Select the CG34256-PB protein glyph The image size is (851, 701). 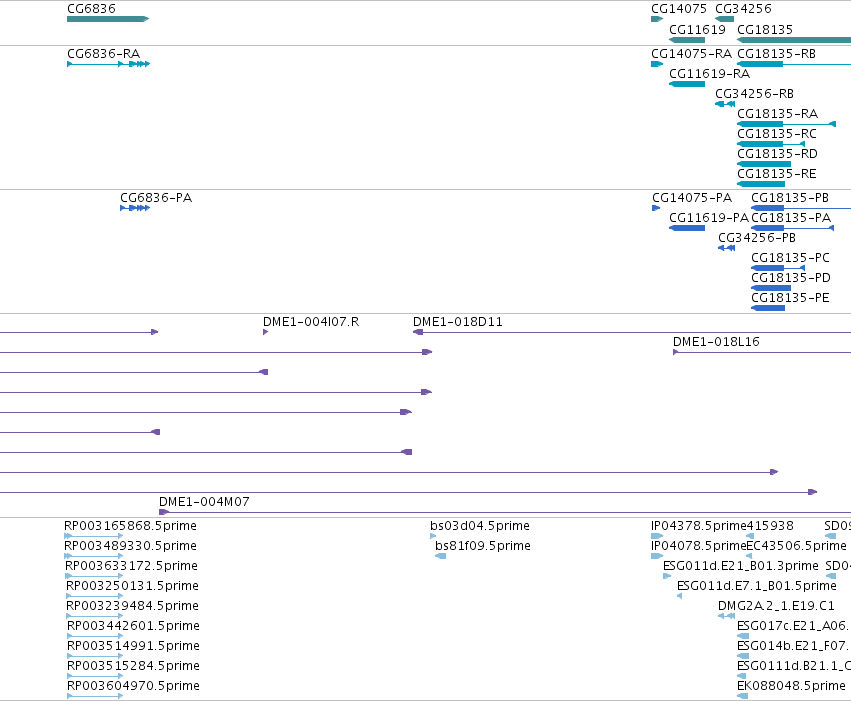[727, 248]
